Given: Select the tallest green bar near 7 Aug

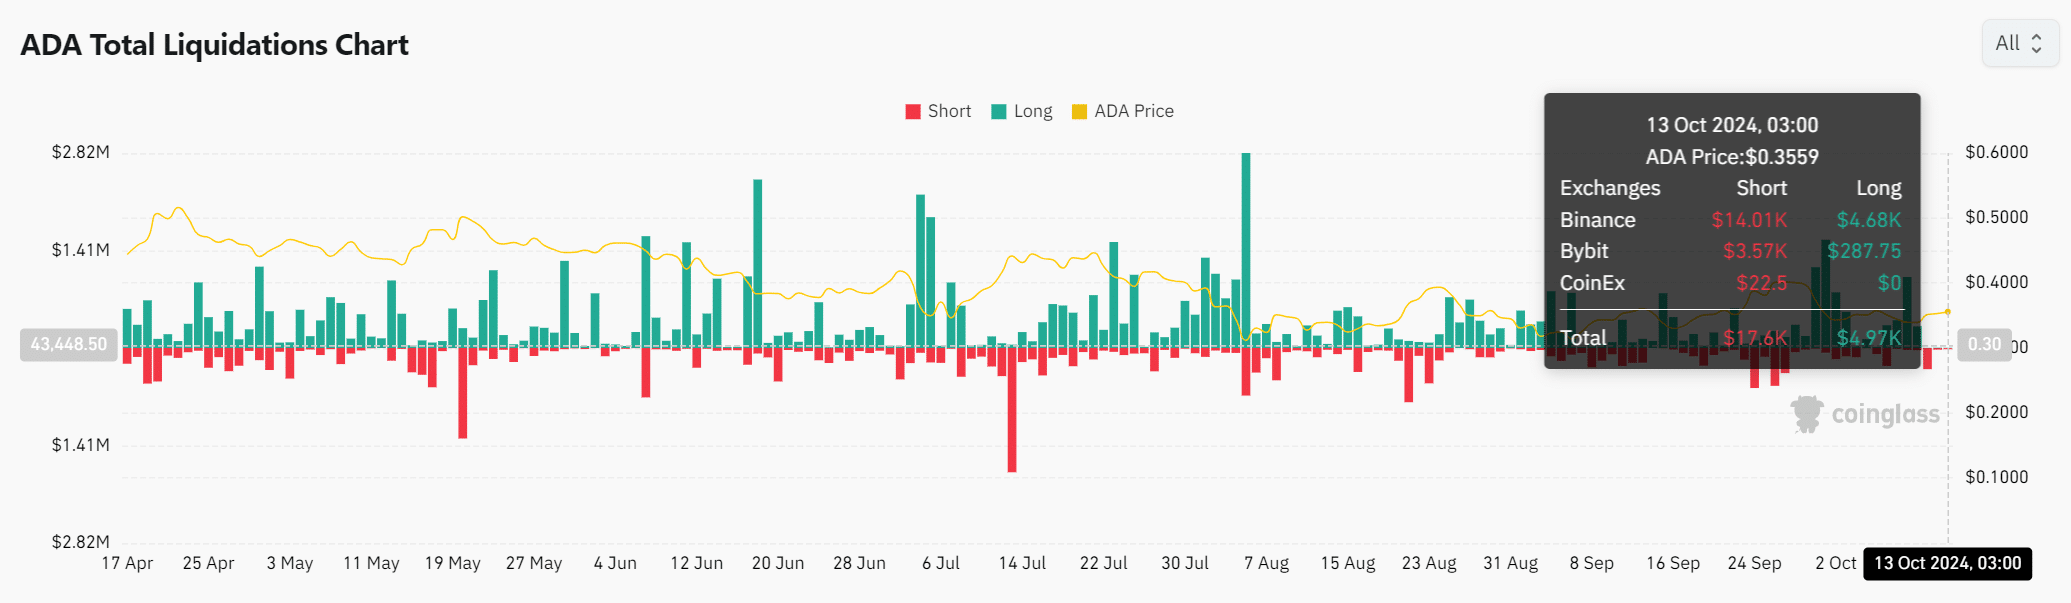Looking at the screenshot, I should (x=1246, y=250).
